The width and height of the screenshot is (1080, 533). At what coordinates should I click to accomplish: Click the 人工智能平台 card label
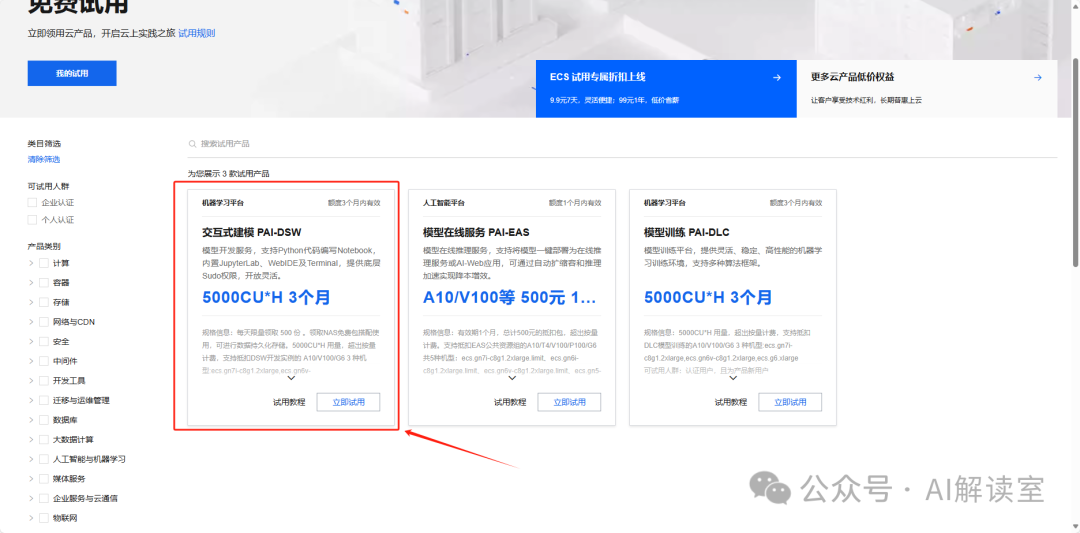point(444,203)
